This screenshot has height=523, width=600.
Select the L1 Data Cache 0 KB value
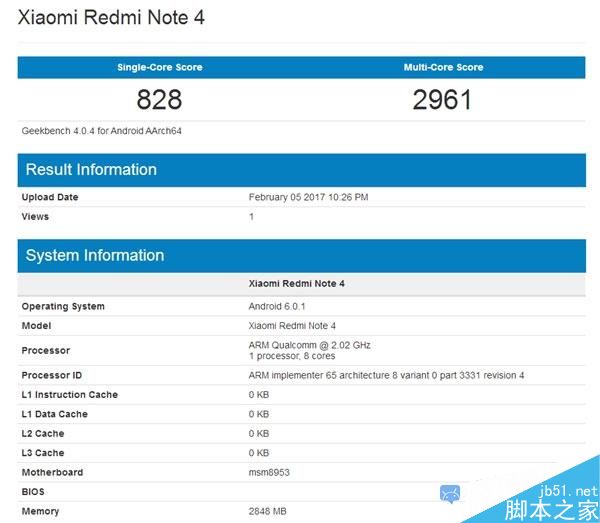[259, 414]
